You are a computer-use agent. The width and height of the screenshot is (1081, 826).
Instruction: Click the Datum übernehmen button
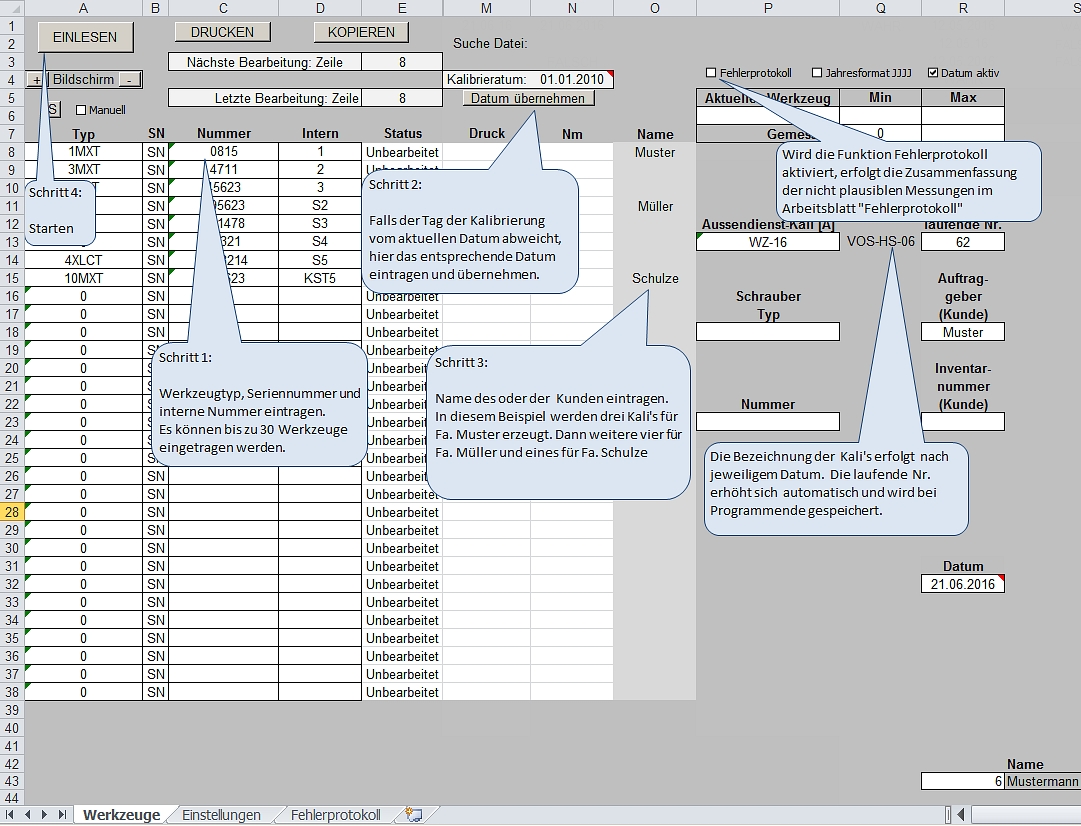click(x=529, y=99)
